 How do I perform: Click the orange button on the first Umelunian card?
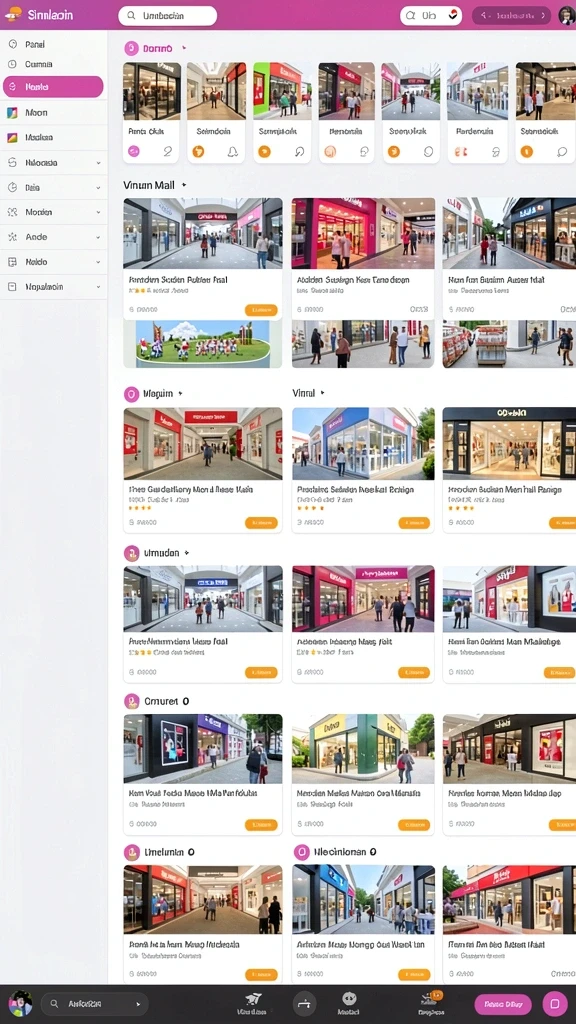pyautogui.click(x=261, y=975)
